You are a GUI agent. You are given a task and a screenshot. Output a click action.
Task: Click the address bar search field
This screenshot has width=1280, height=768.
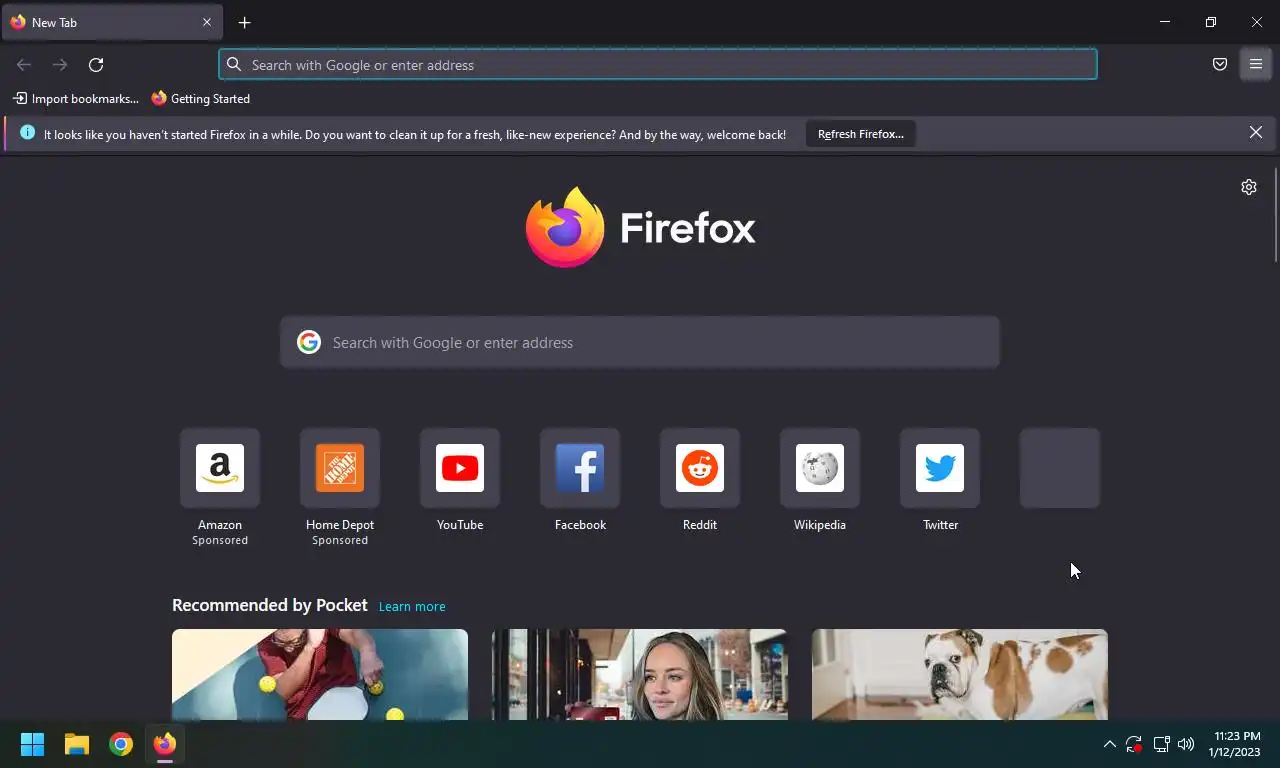658,65
